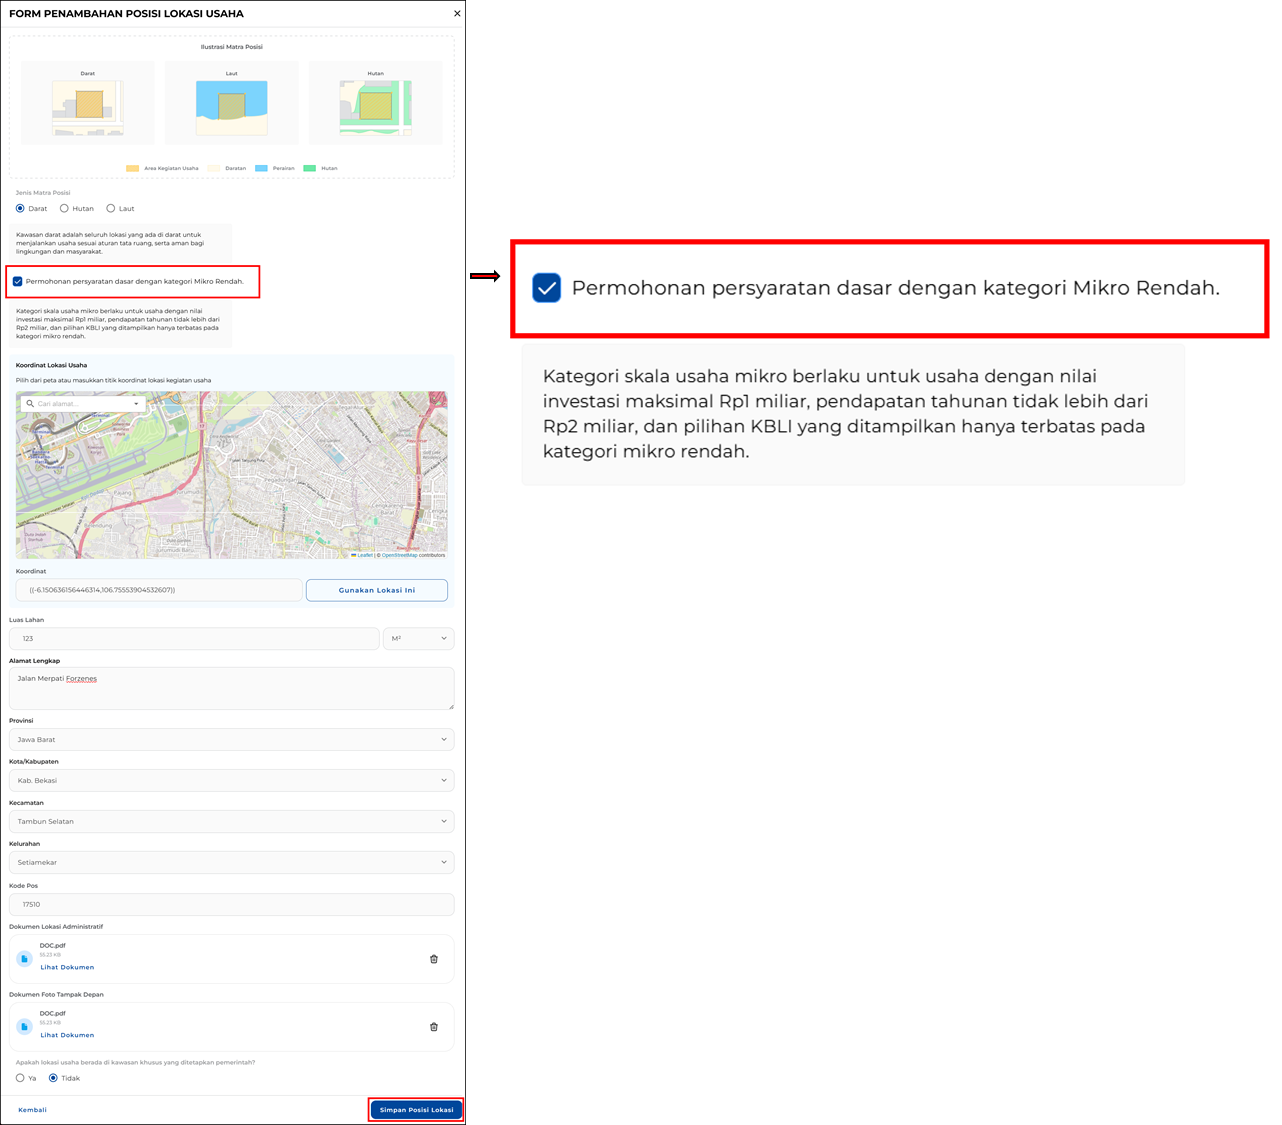Screen dimensions: 1282x1125
Task: Choose Ya for kawasan khusus question
Action: pyautogui.click(x=20, y=1078)
